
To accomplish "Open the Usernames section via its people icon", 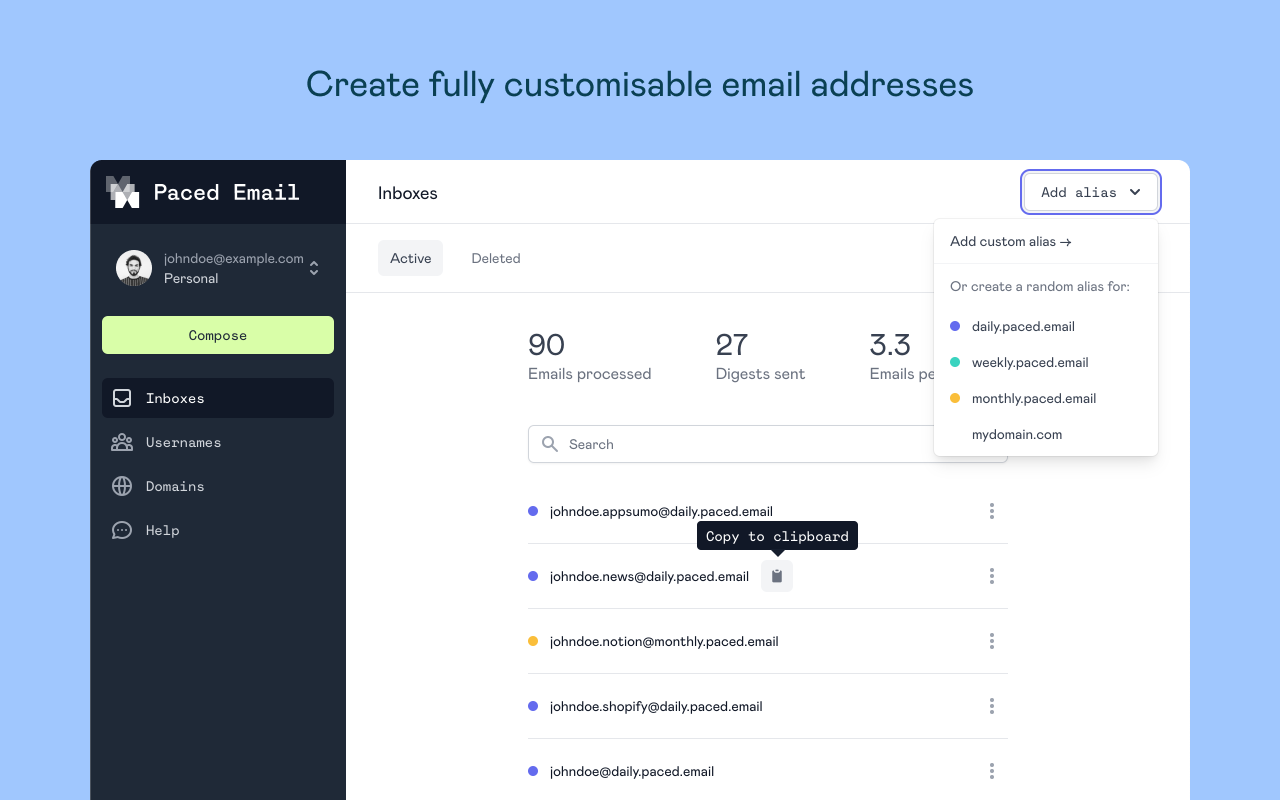I will (x=121, y=442).
